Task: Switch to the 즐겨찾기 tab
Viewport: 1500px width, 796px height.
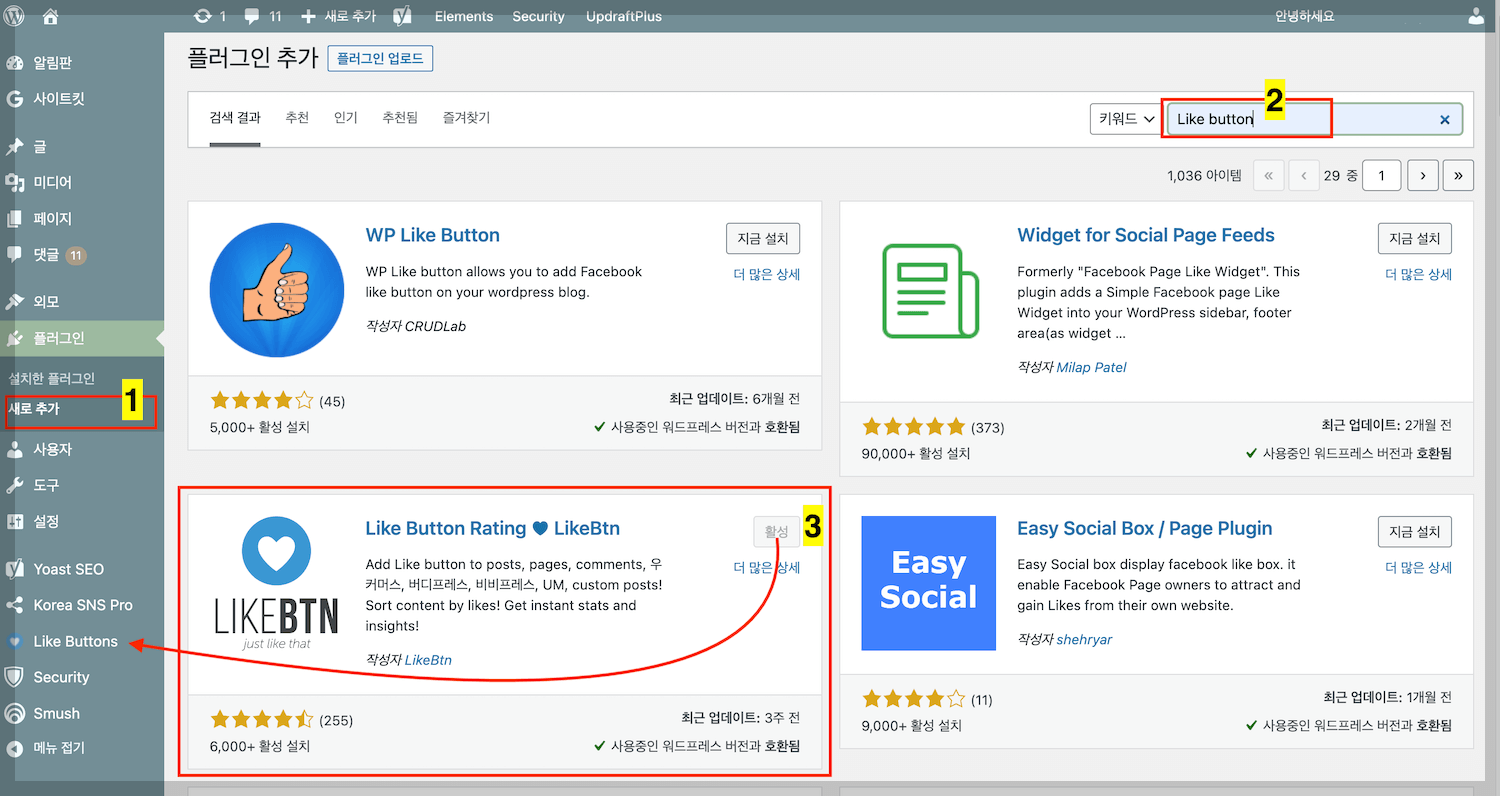Action: pyautogui.click(x=467, y=118)
